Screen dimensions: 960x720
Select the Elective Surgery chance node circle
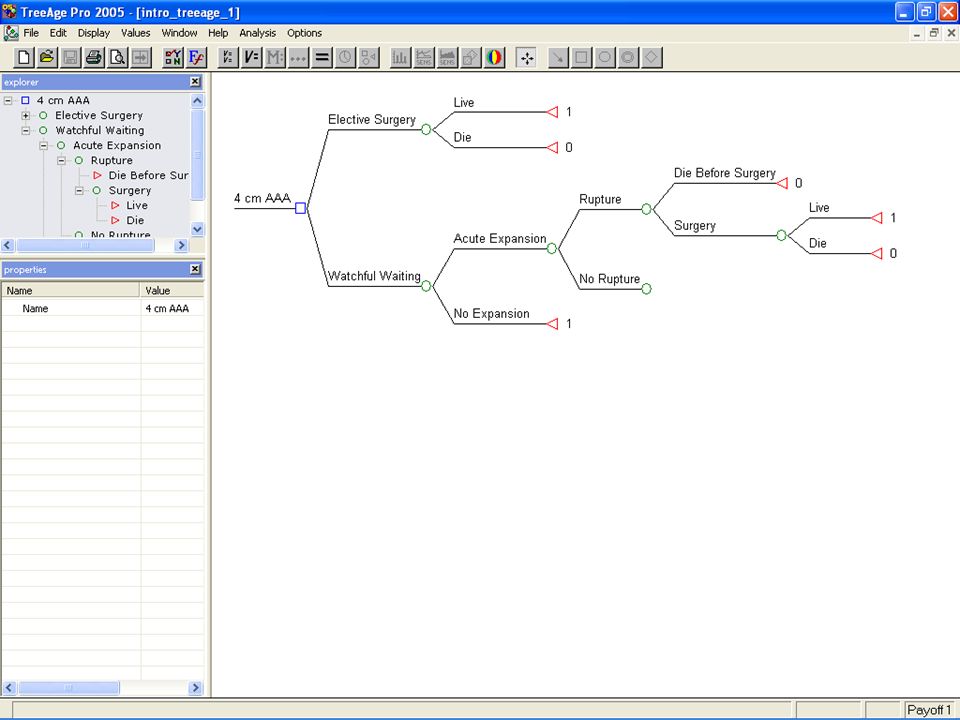426,129
